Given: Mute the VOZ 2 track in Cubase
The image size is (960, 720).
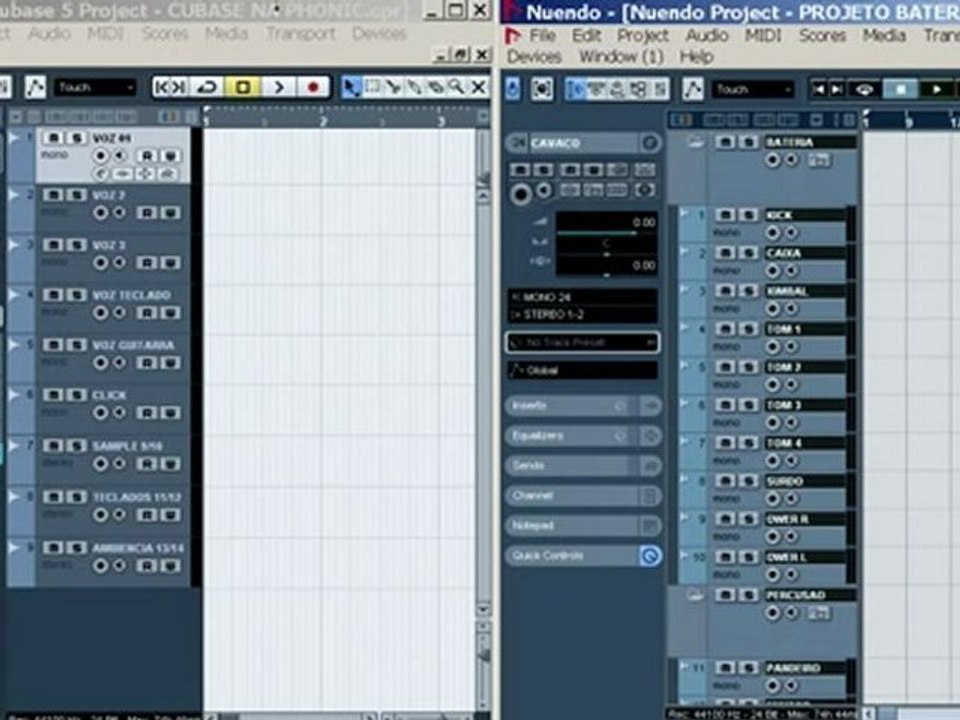Looking at the screenshot, I should coord(53,195).
